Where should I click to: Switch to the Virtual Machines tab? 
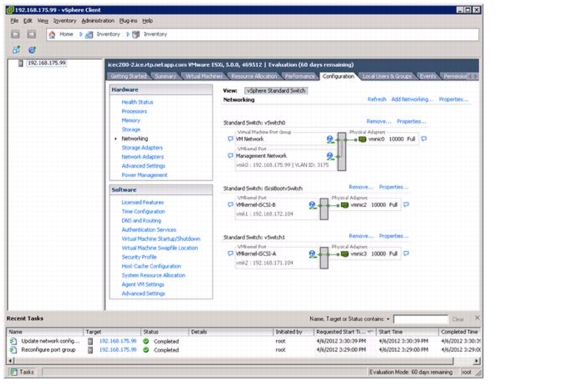[x=204, y=76]
